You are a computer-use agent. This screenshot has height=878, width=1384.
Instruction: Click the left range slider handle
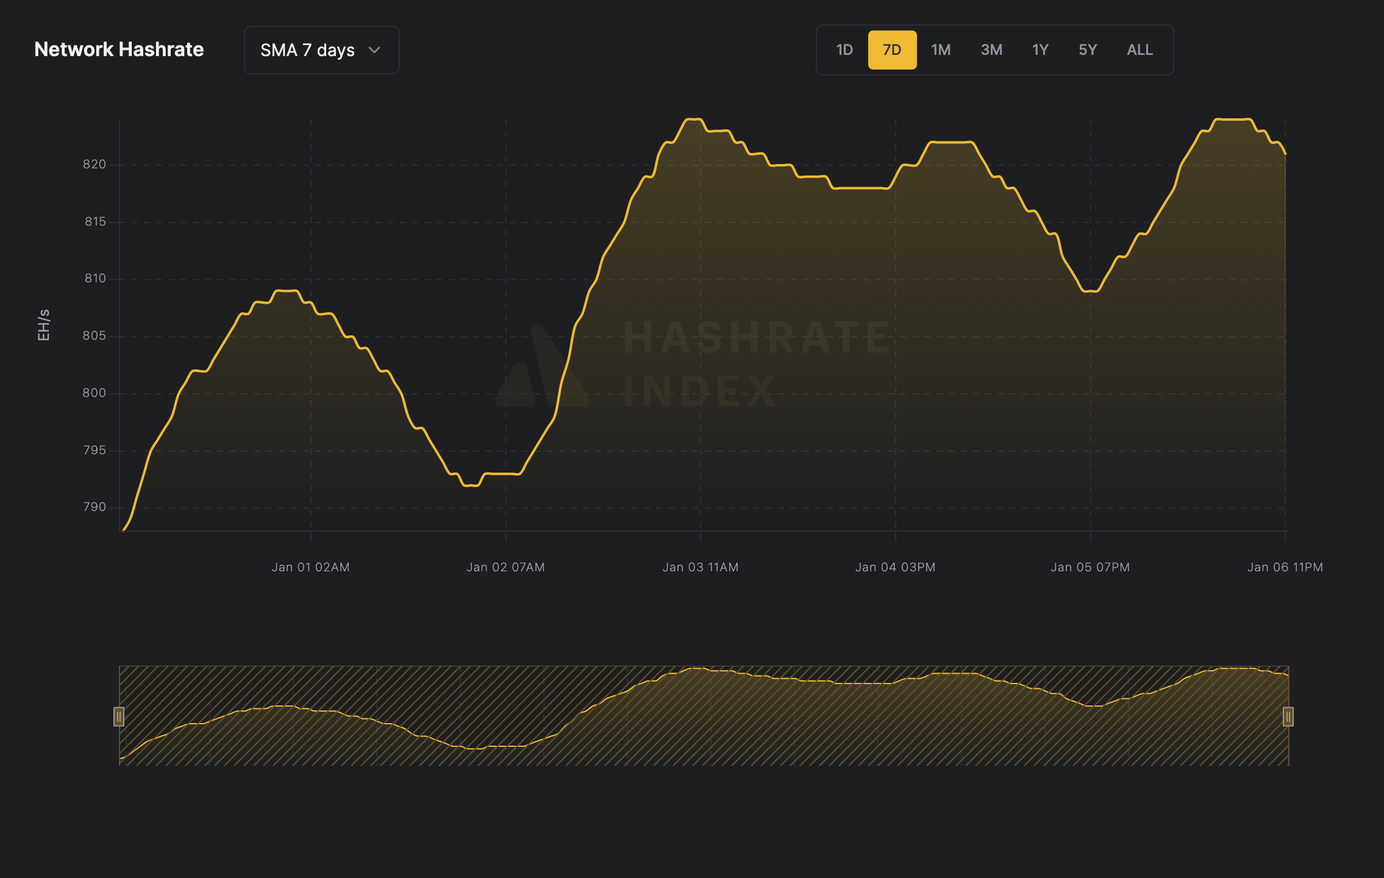[119, 716]
